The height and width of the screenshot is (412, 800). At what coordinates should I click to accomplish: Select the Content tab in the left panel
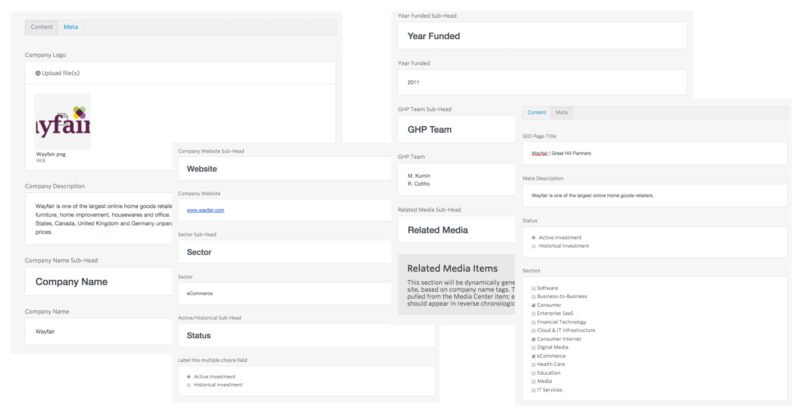click(41, 27)
